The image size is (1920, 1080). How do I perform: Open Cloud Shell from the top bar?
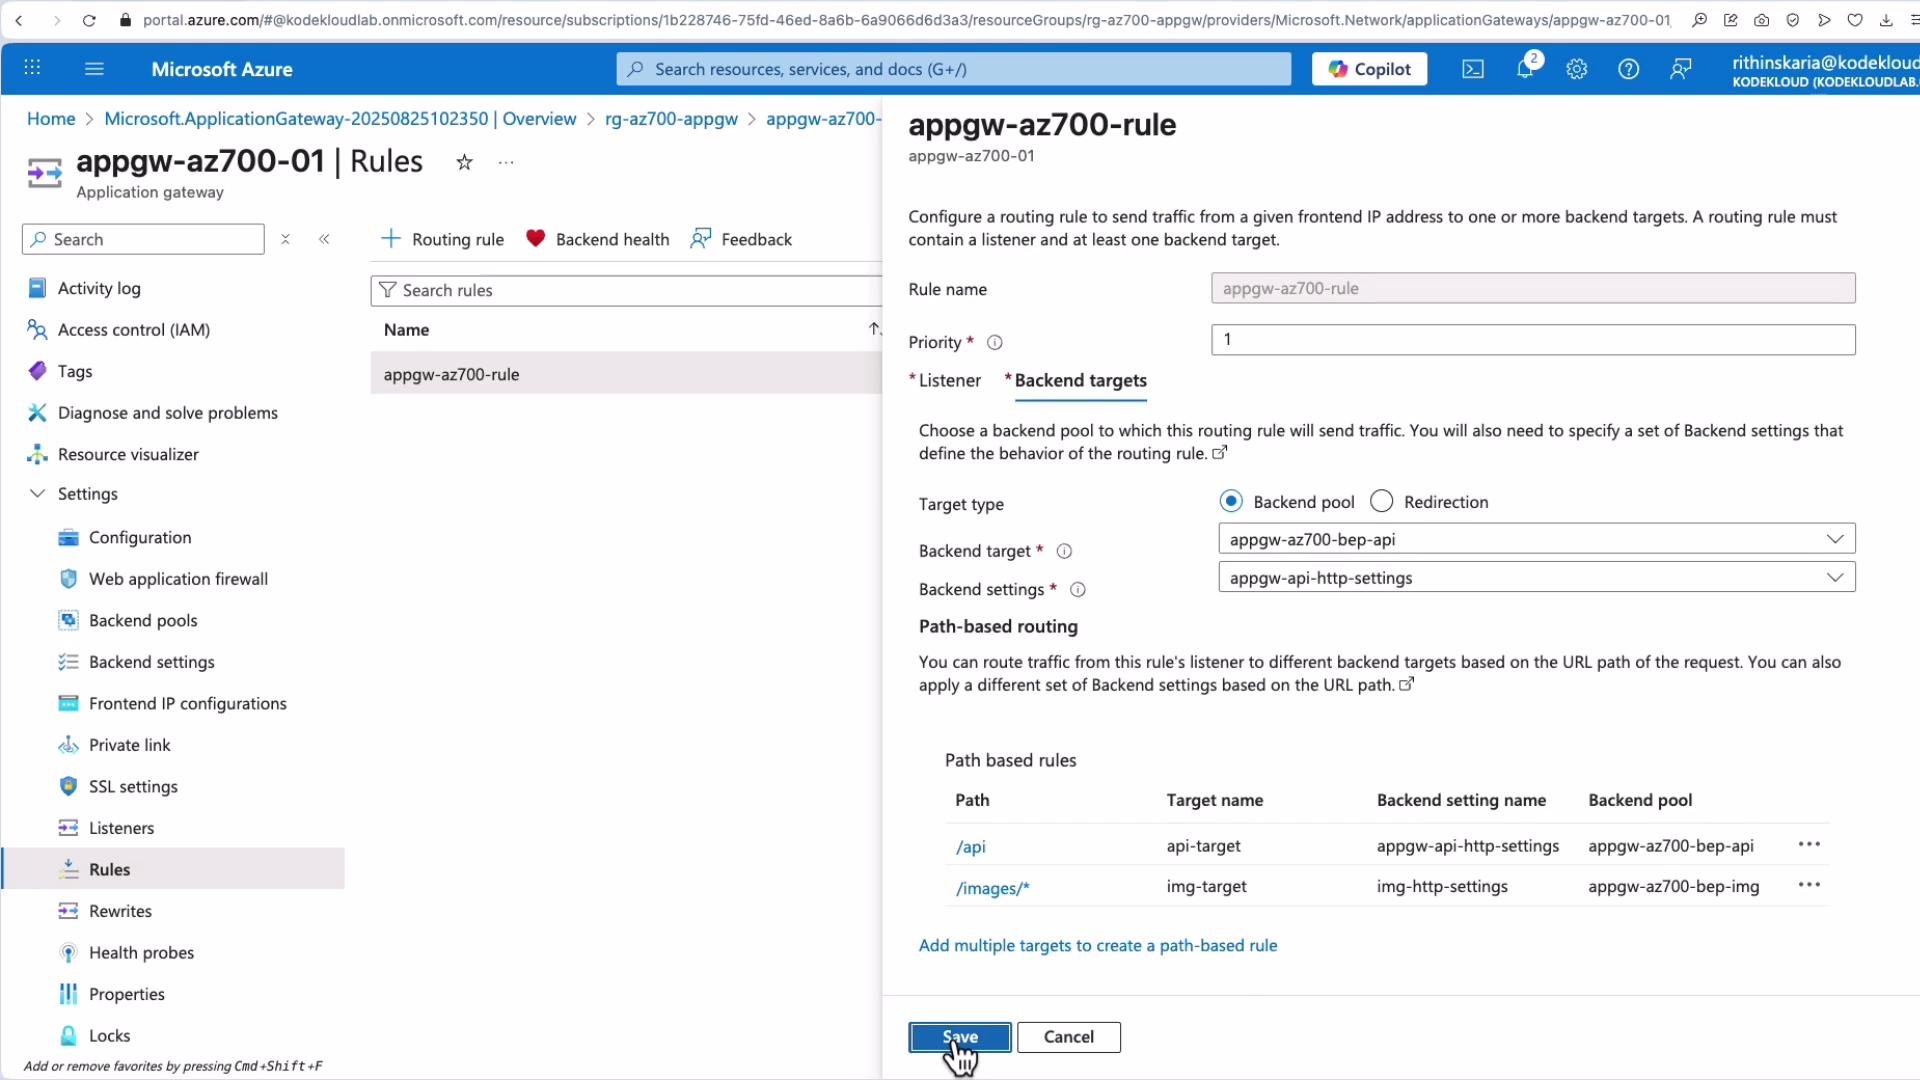point(1473,69)
